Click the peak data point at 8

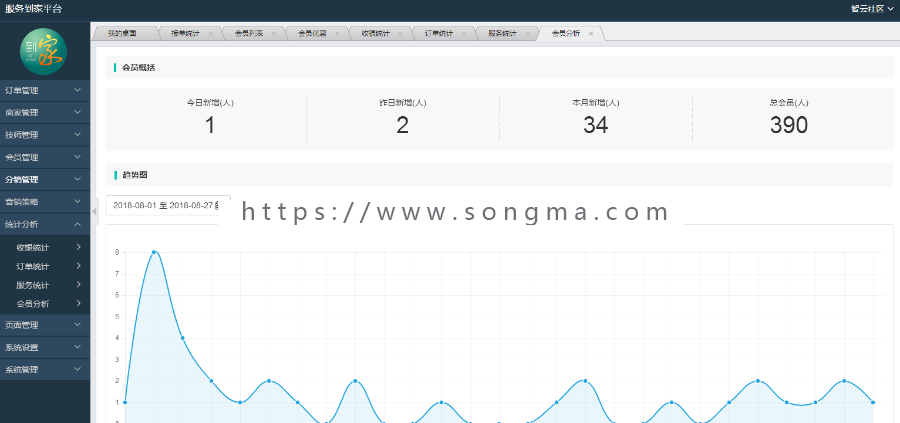pyautogui.click(x=154, y=252)
